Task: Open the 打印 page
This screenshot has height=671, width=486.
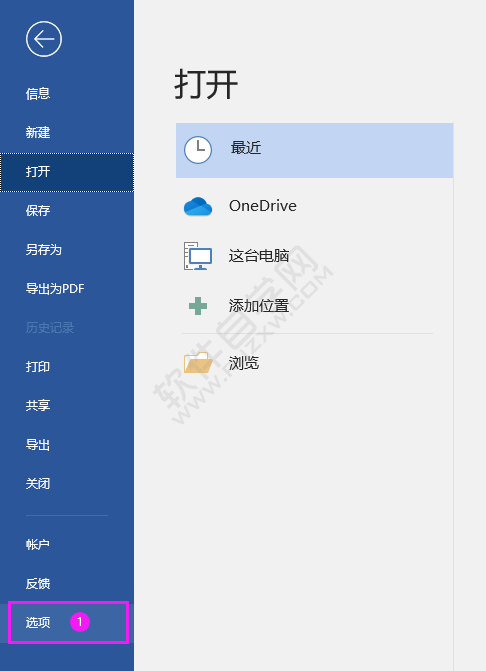Action: (67, 367)
